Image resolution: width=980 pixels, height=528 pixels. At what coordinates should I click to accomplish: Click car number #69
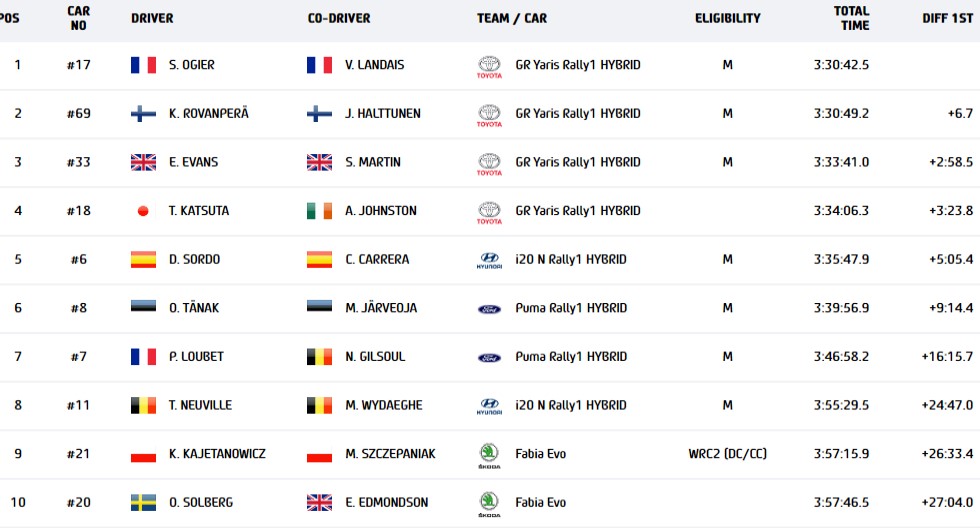coord(79,114)
